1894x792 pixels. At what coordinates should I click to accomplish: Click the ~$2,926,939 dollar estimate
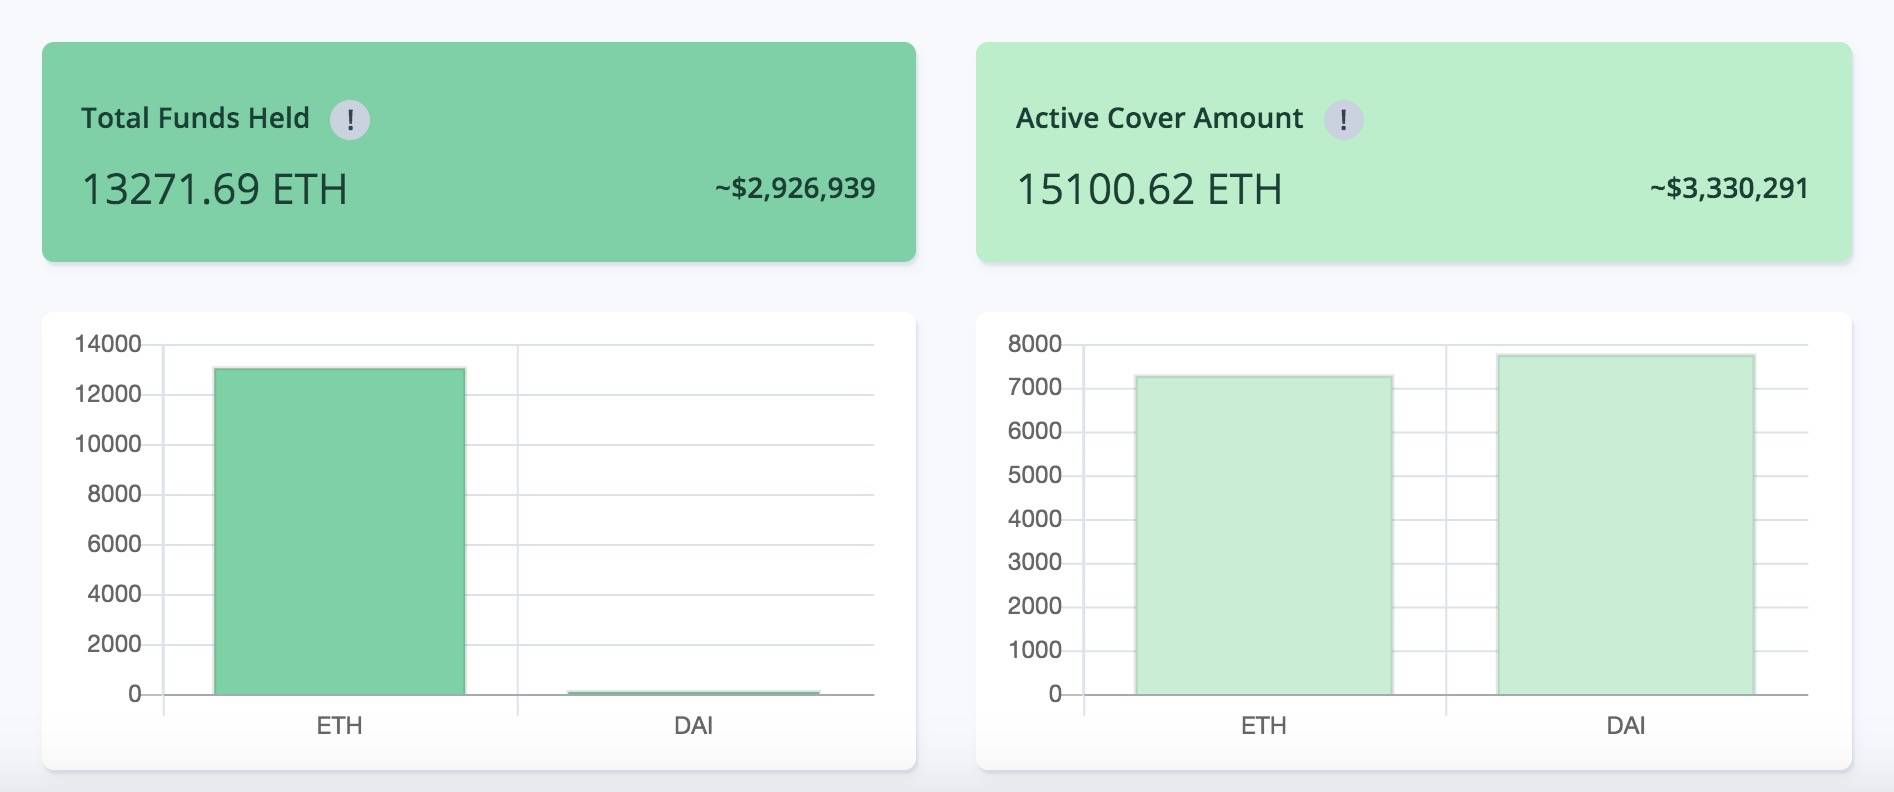pyautogui.click(x=795, y=188)
